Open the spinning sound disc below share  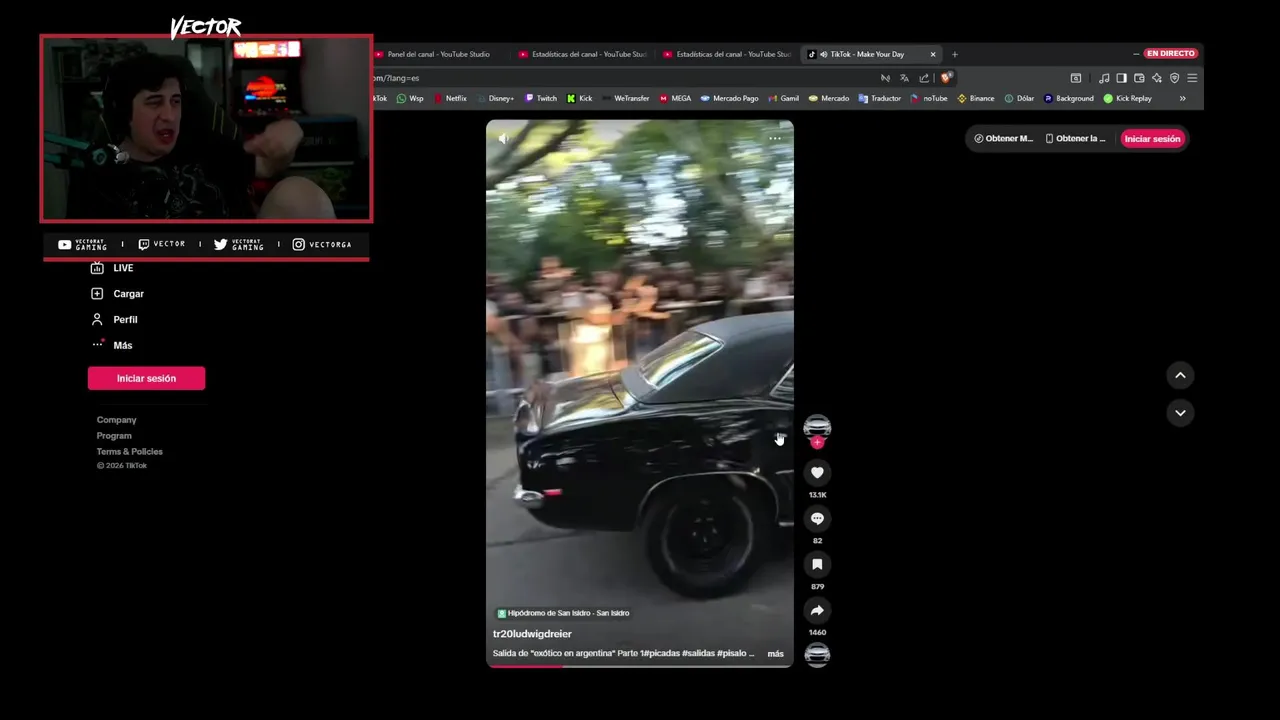pos(817,655)
